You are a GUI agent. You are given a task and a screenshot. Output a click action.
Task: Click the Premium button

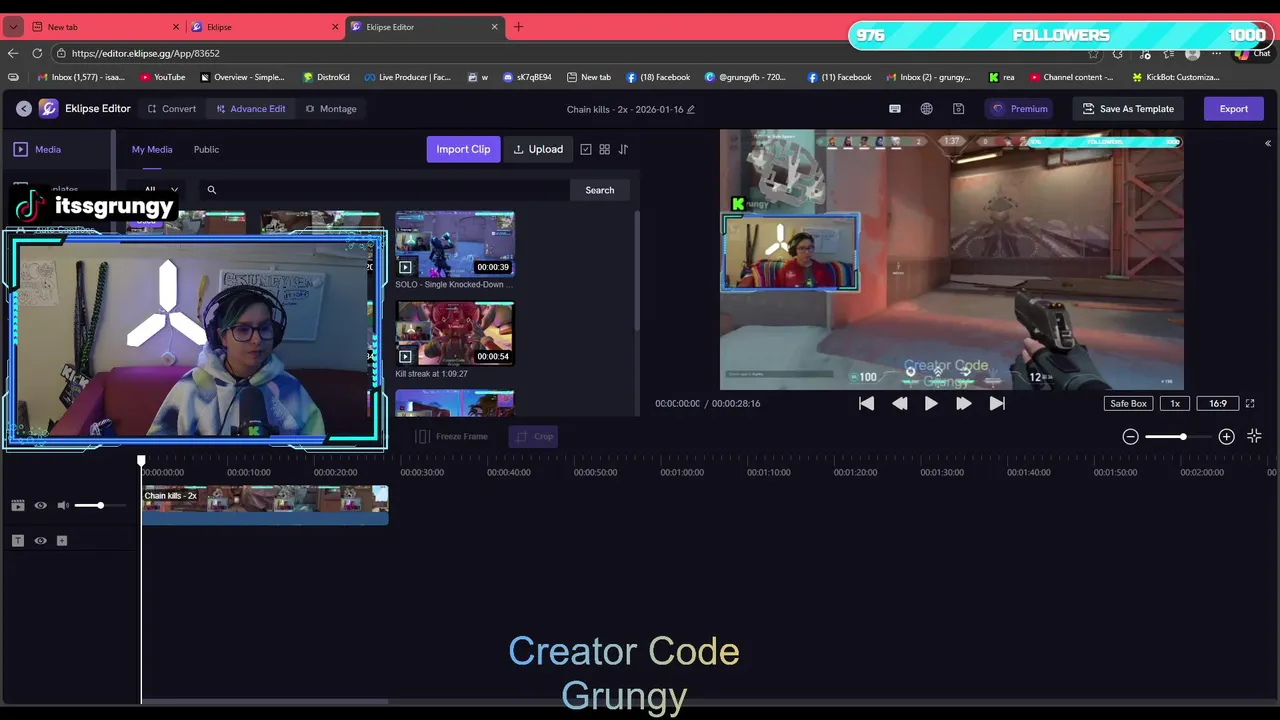point(1018,109)
